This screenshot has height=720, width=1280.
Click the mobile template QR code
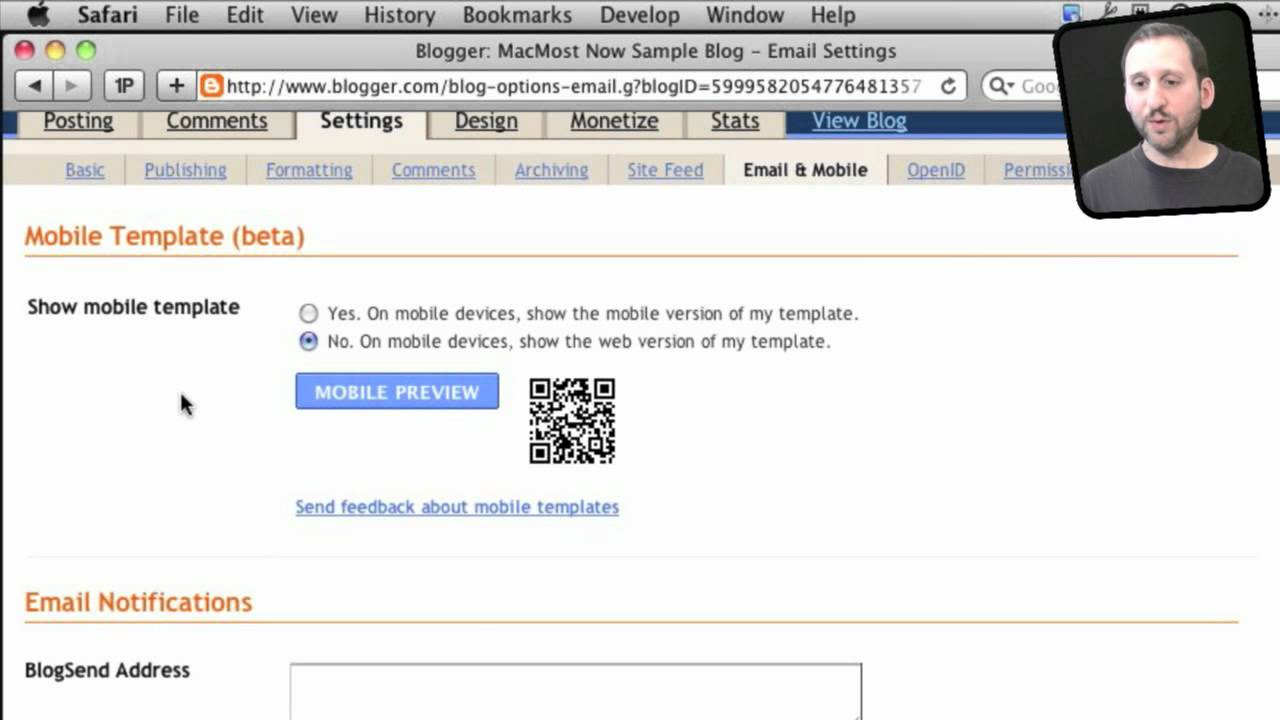coord(572,421)
